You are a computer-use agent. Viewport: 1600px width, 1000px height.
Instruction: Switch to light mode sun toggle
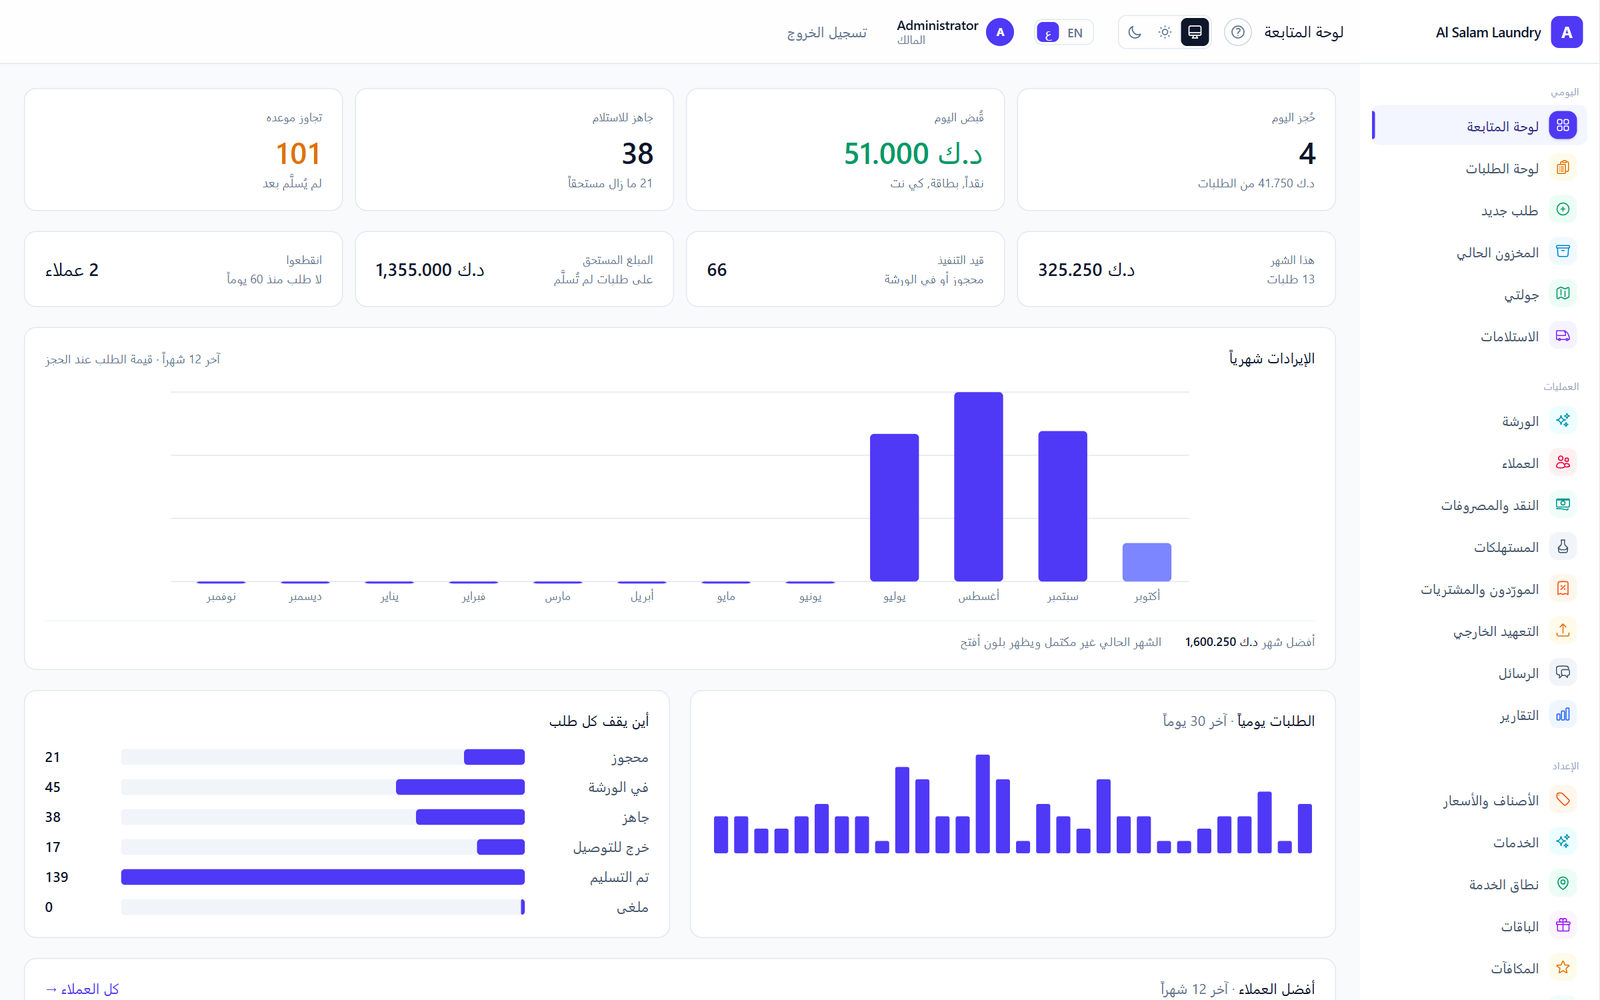[1165, 32]
